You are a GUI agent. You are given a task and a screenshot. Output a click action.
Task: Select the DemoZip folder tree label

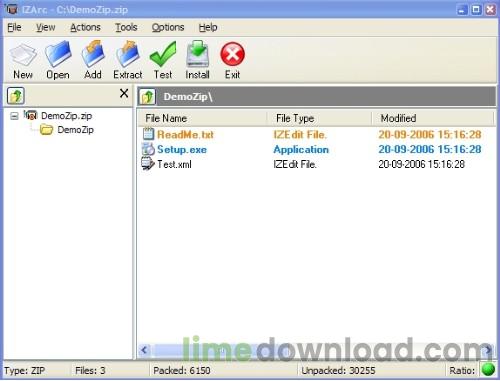pos(75,130)
